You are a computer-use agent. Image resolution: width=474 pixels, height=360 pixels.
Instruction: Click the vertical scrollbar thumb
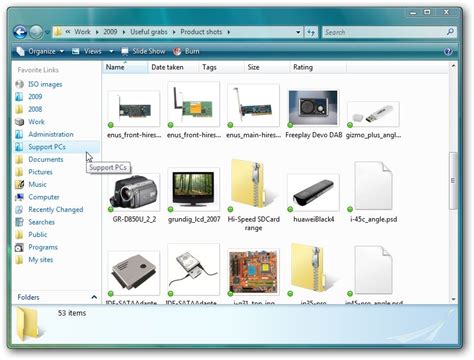point(453,180)
